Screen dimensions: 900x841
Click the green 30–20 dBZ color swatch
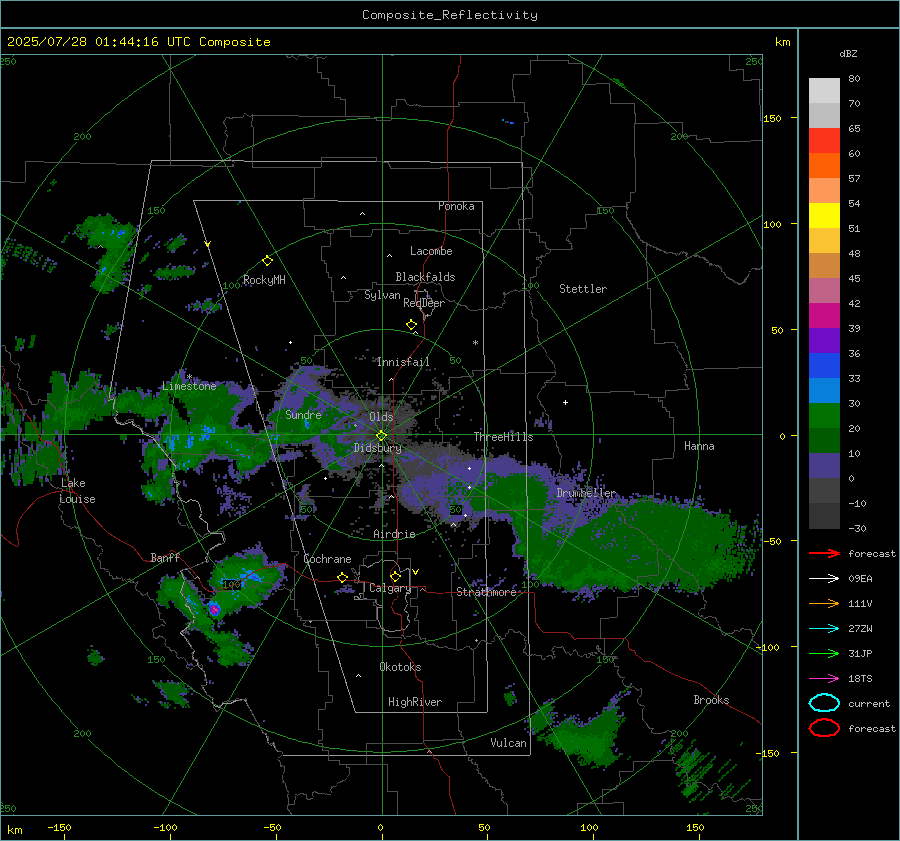(x=824, y=416)
